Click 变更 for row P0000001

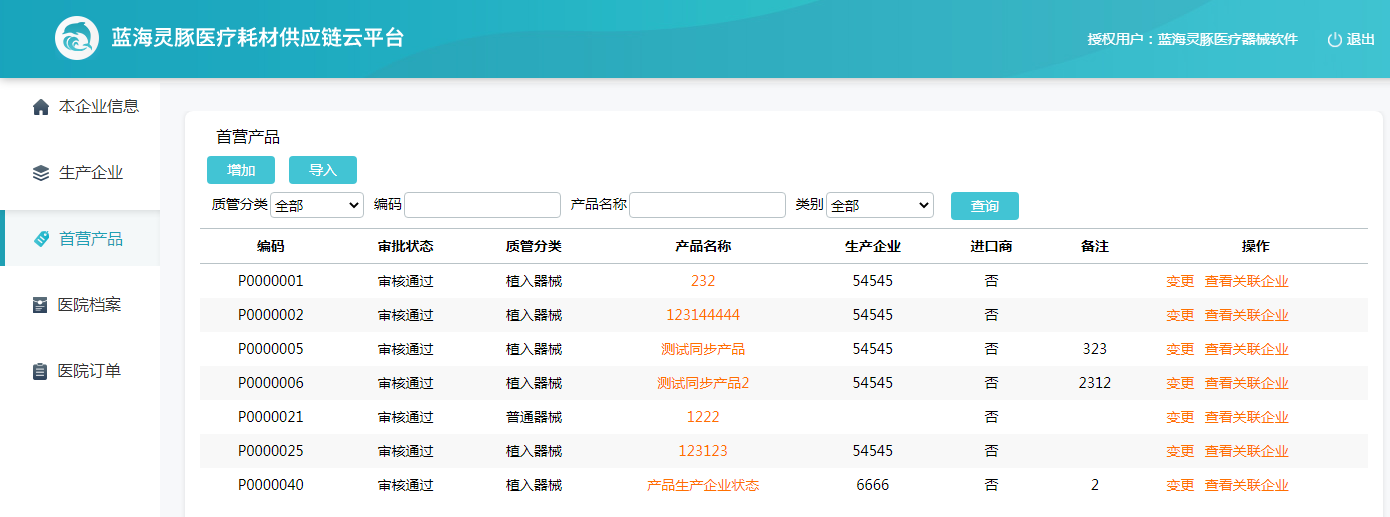(1180, 281)
